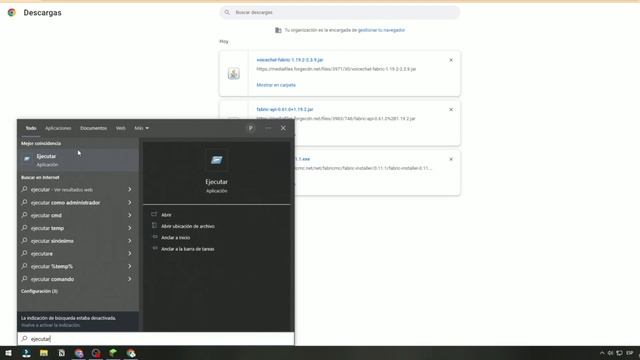
Task: Remove fabric-api download from list
Action: coord(451,109)
